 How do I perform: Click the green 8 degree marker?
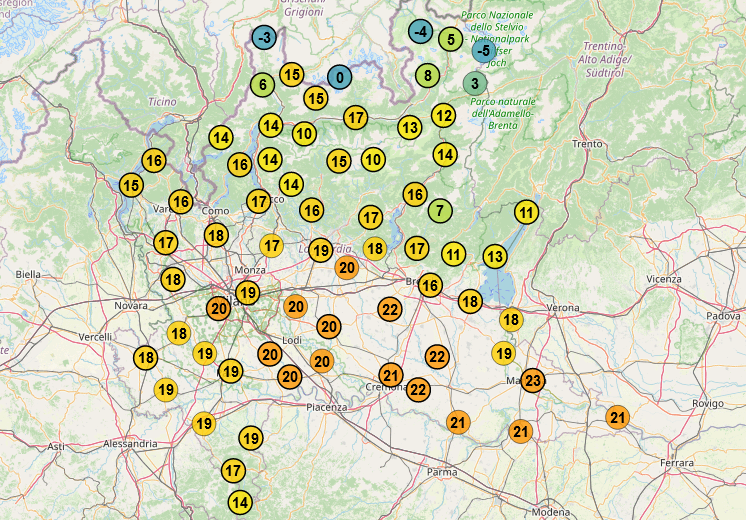428,75
